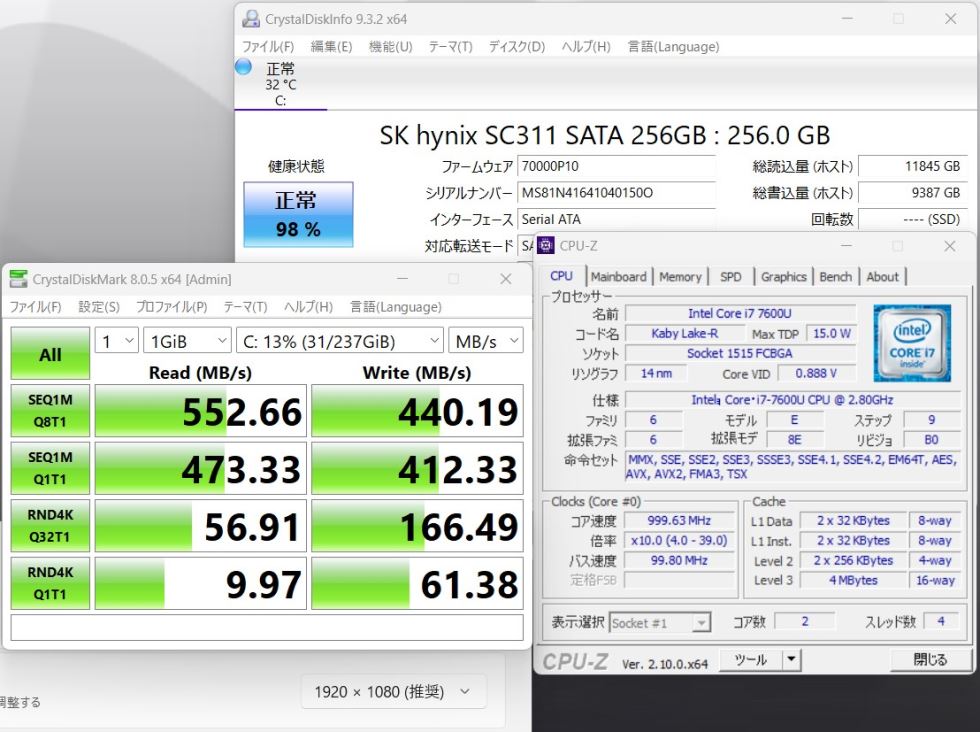Viewport: 980px width, 732px height.
Task: Run the RND4K Q32T1 benchmark test
Action: (x=50, y=526)
